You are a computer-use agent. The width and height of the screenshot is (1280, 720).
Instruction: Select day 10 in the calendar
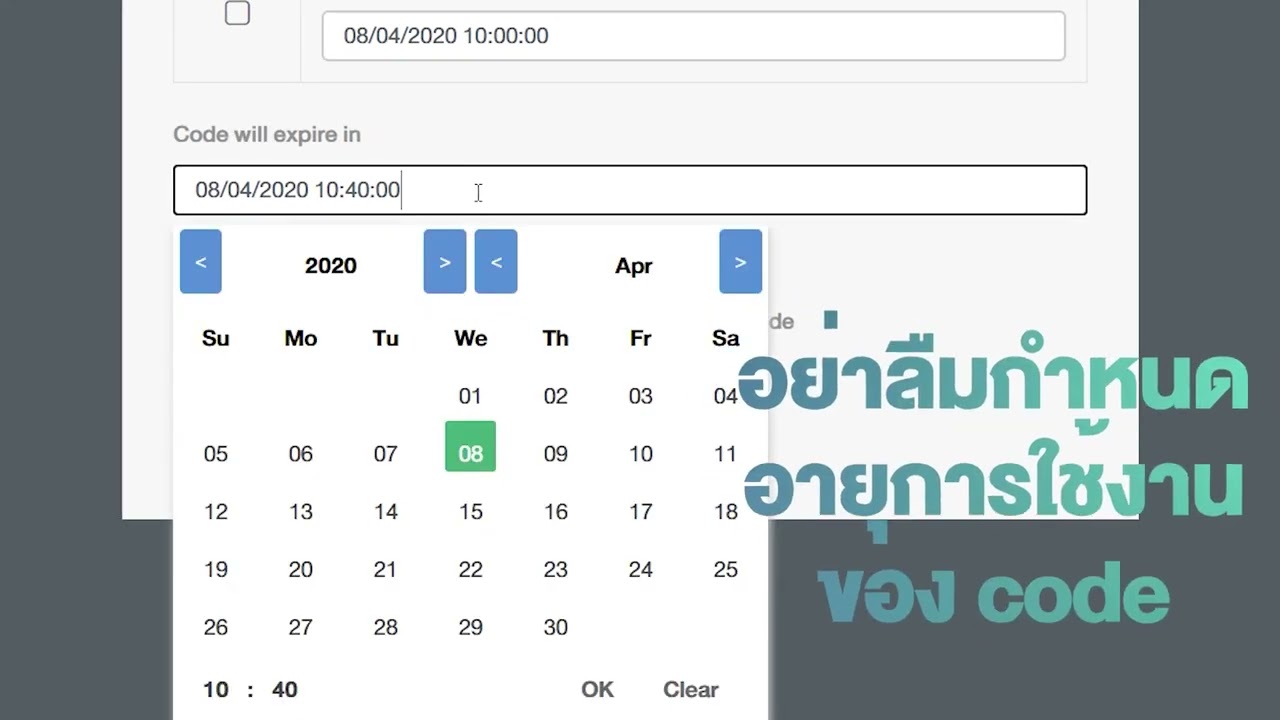[x=641, y=454]
